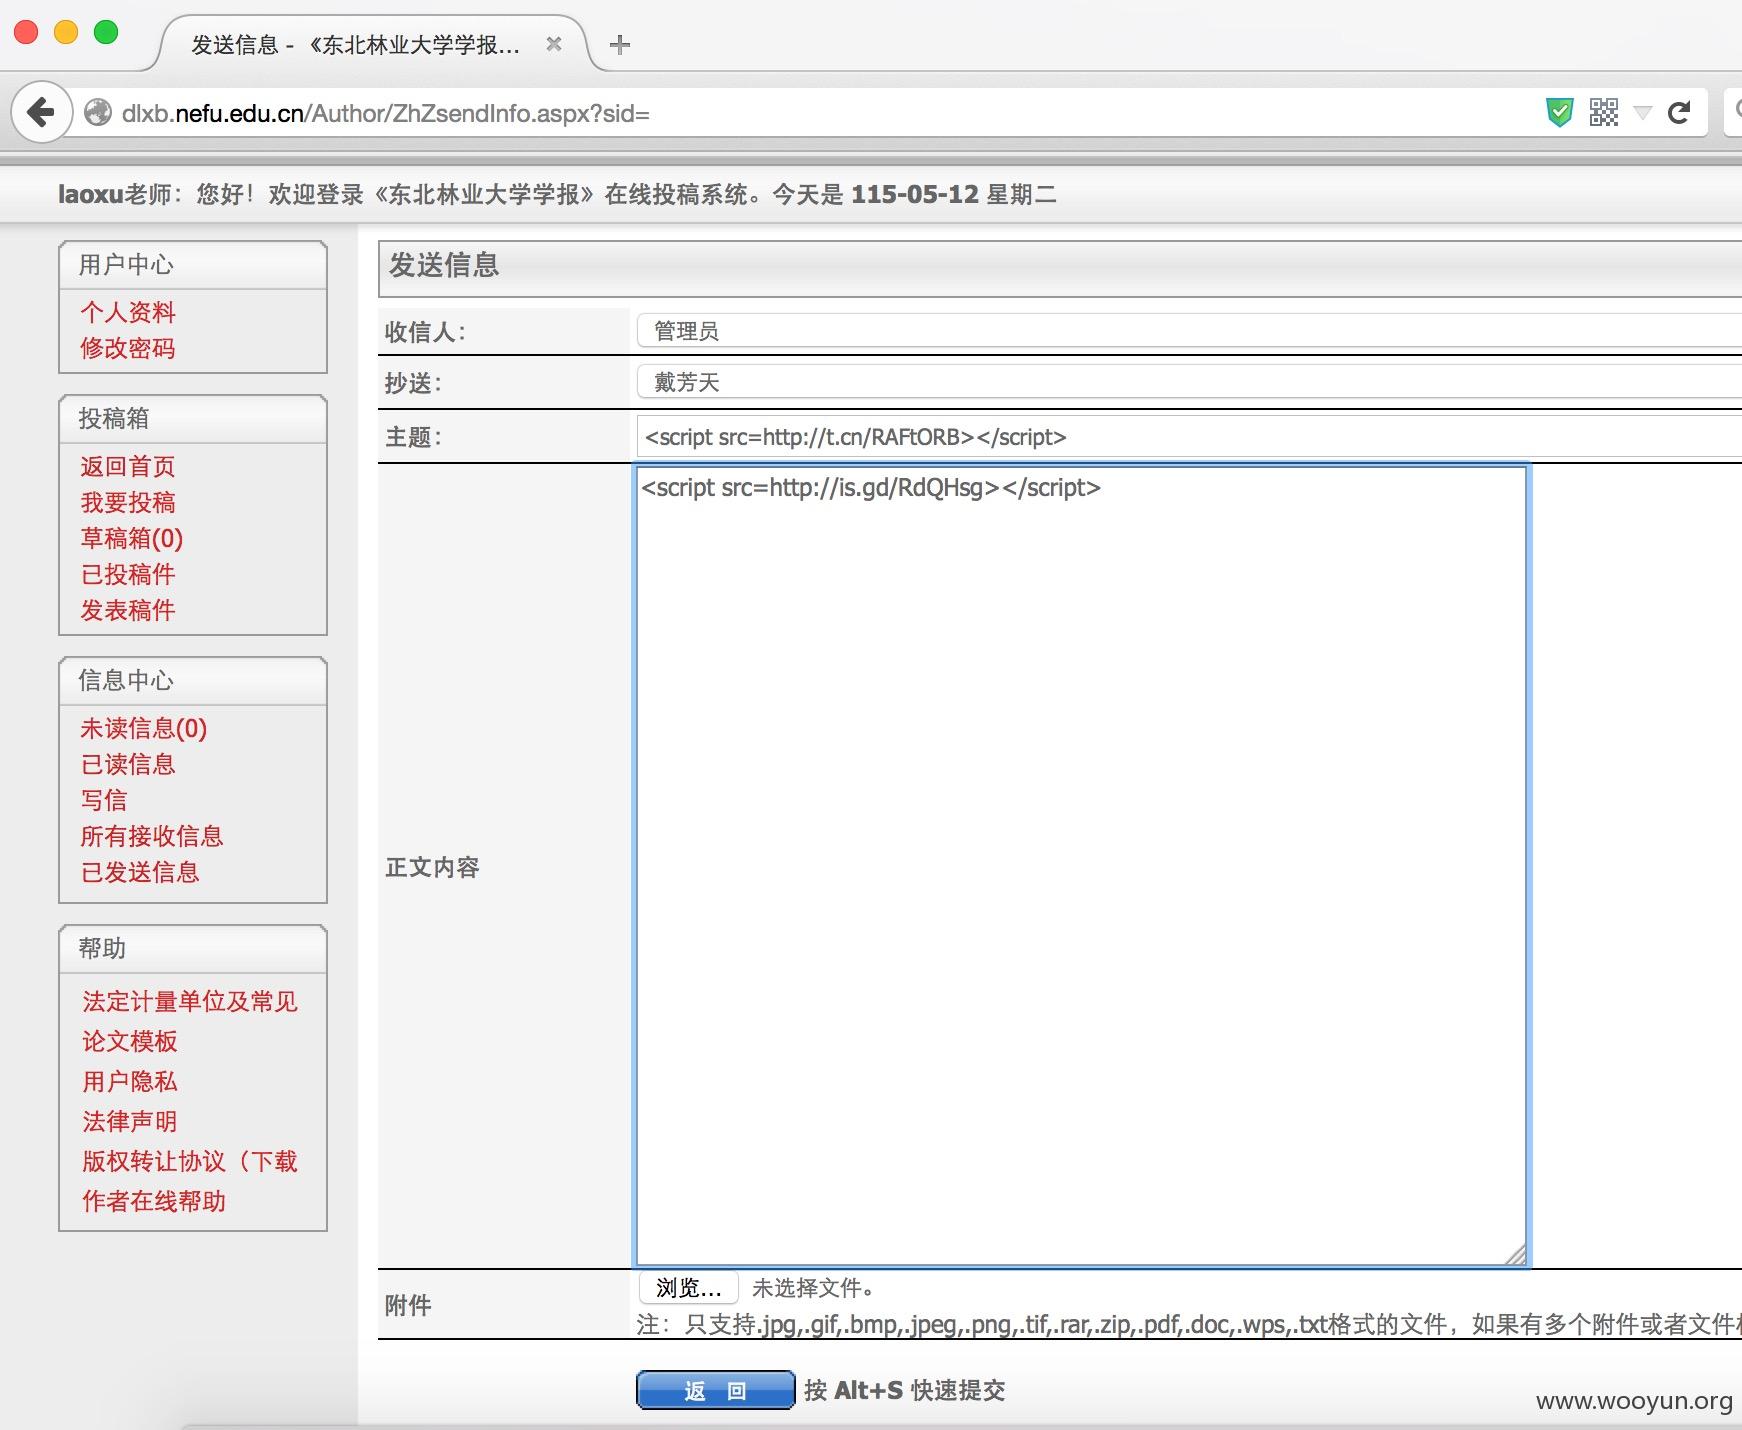Open a new tab with plus button

click(x=620, y=44)
